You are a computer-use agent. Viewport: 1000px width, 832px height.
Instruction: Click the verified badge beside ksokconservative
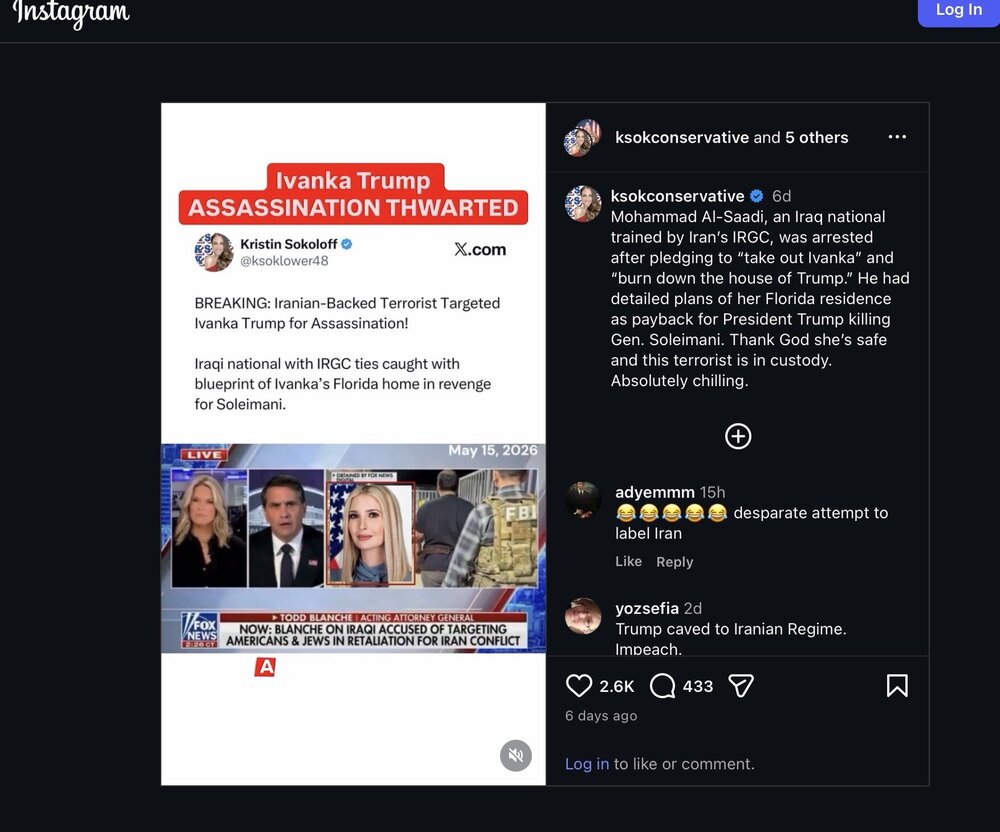757,196
